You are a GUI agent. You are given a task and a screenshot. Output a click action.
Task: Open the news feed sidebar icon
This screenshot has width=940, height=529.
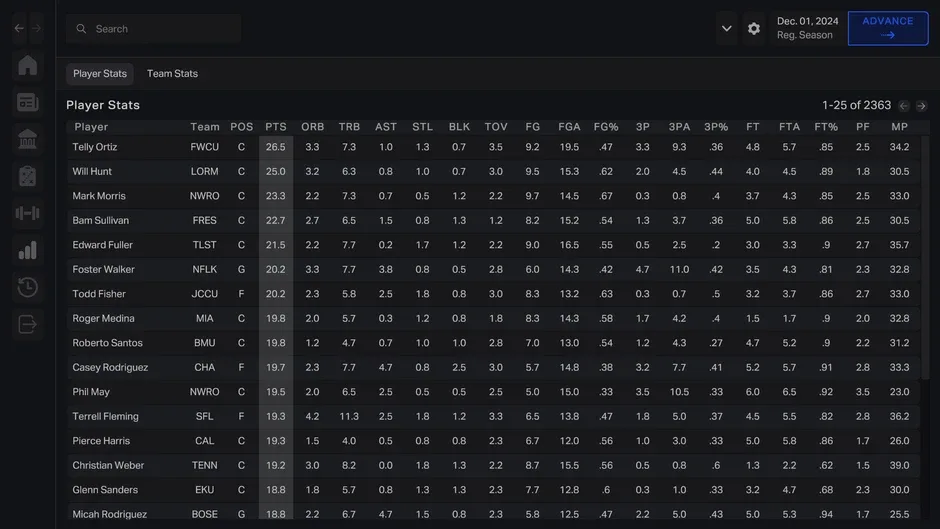[28, 103]
